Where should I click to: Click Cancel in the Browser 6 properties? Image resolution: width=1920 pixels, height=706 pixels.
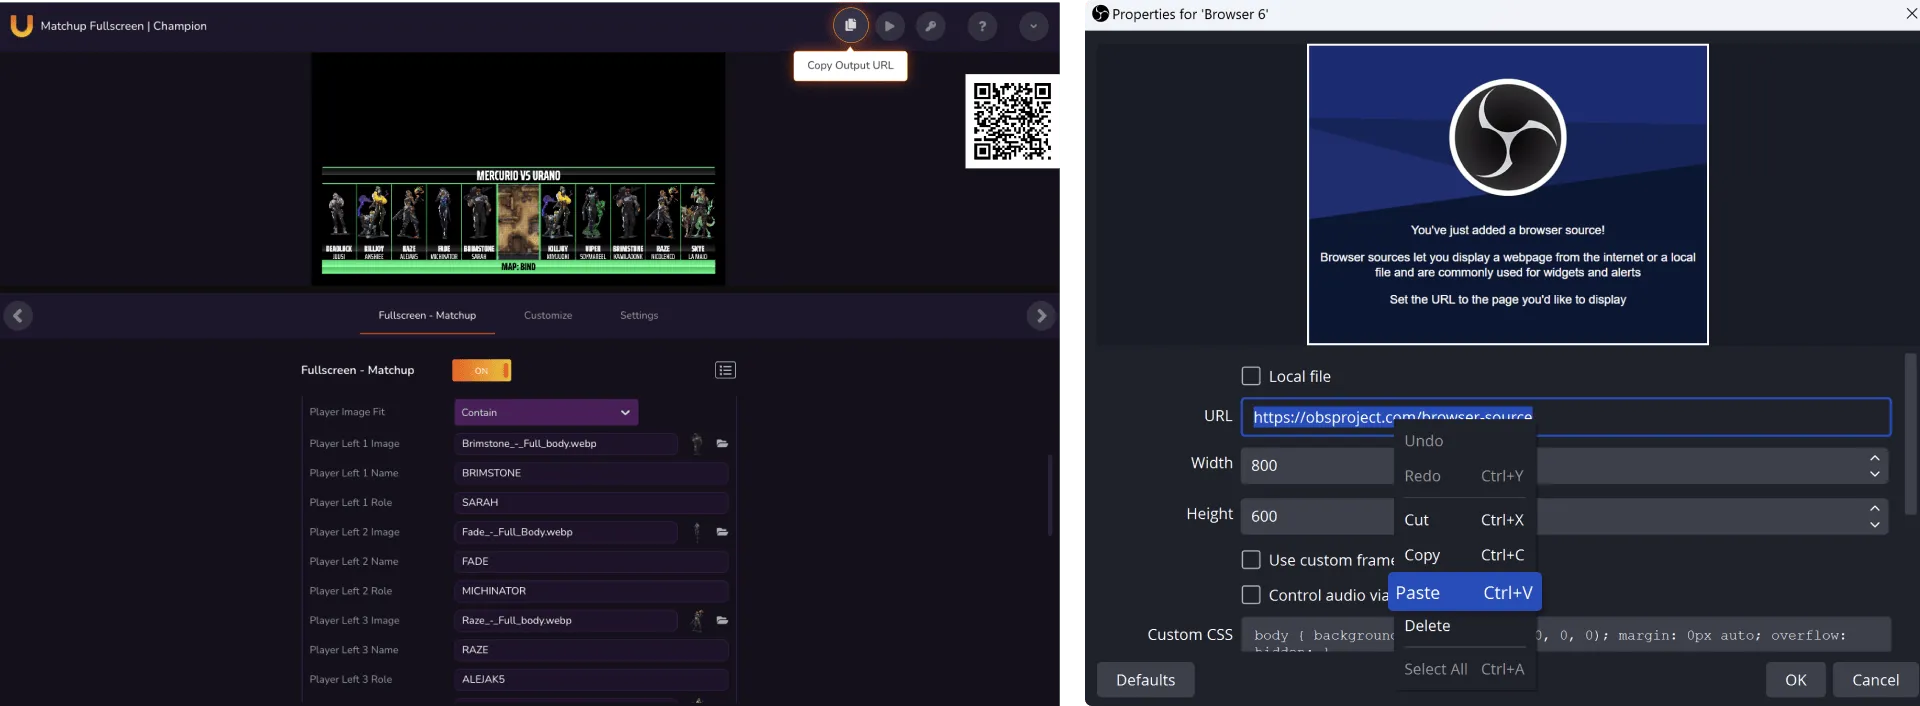click(1875, 680)
